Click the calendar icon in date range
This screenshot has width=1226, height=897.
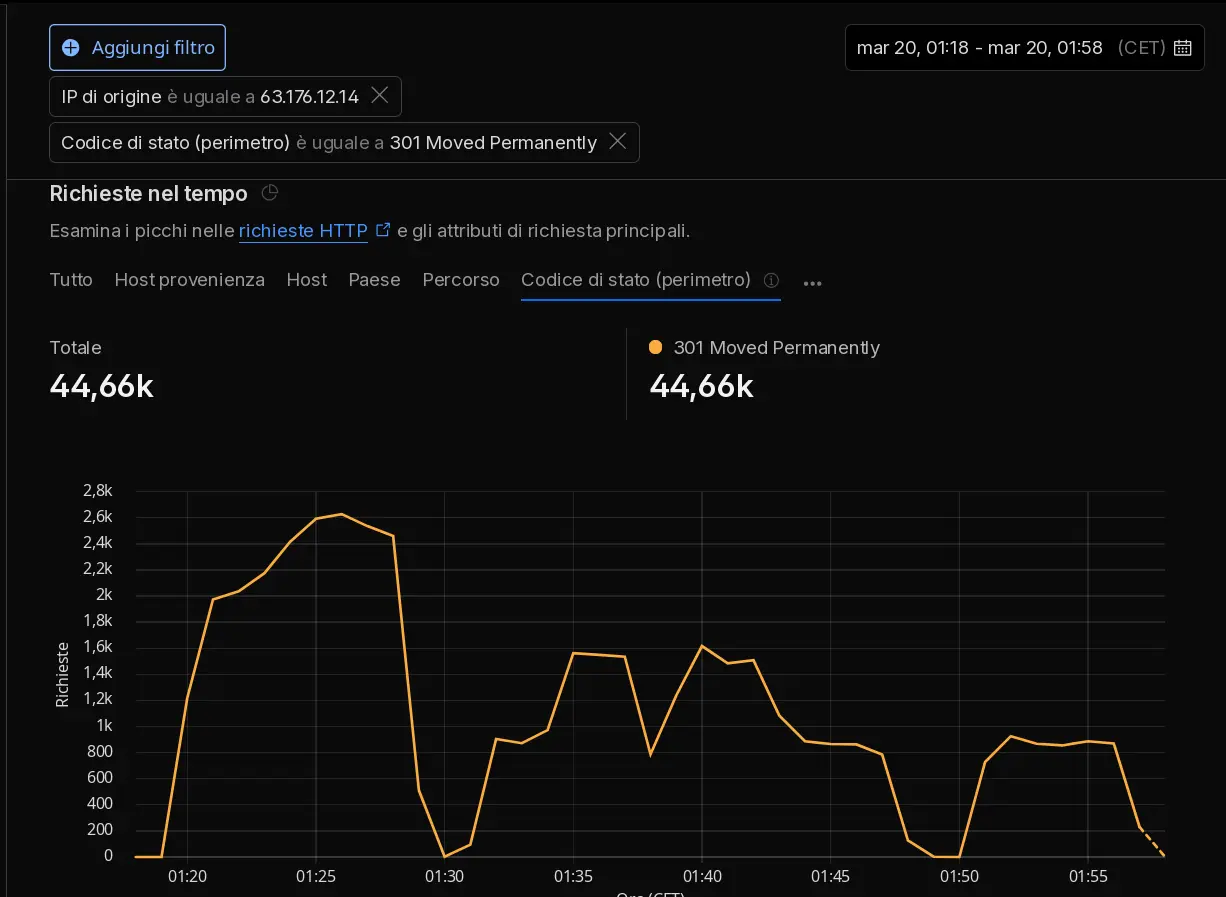[1182, 47]
